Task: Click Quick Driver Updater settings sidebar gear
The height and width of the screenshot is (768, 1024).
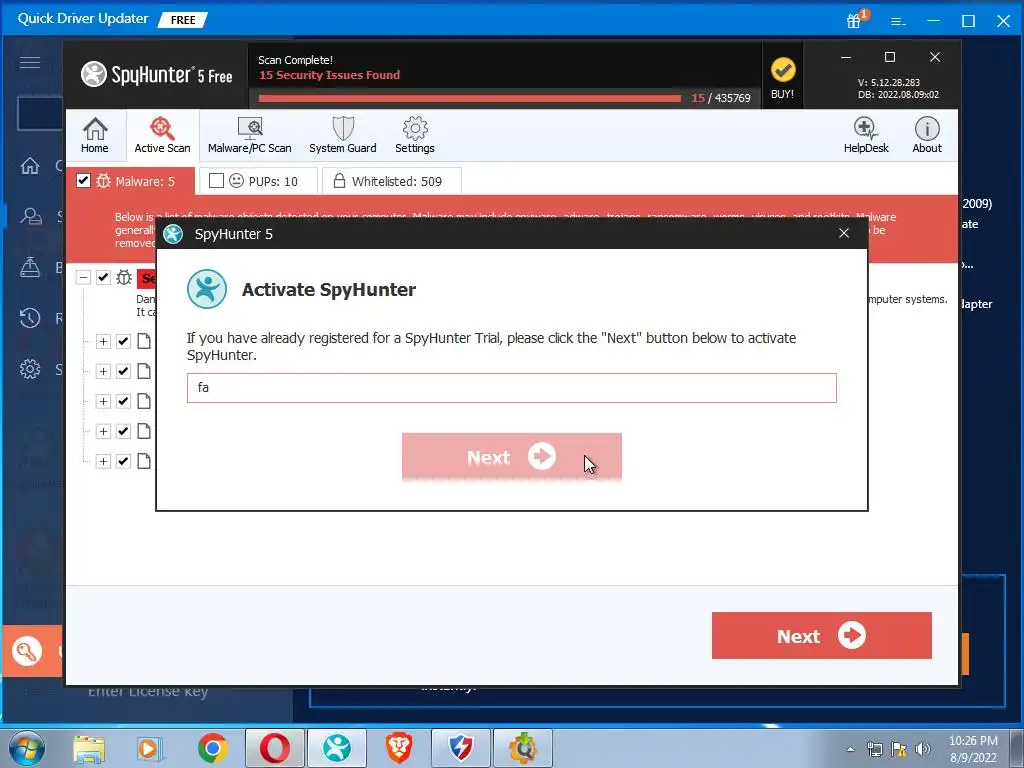Action: click(x=30, y=369)
